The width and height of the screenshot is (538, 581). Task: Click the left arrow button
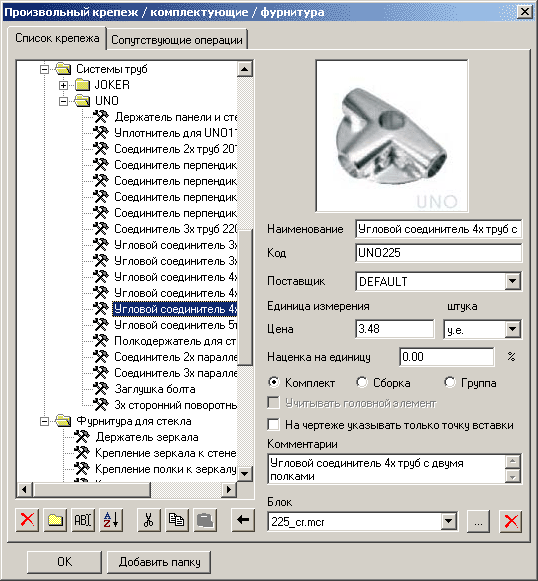point(243,520)
